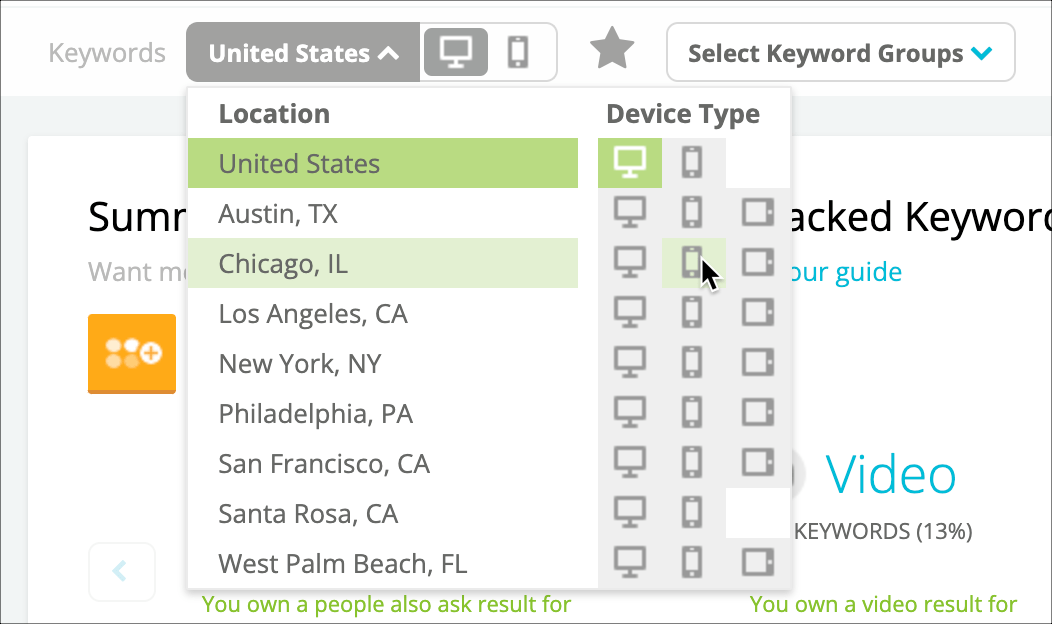The width and height of the screenshot is (1052, 624).
Task: Toggle desktop view in top bar
Action: coord(456,52)
